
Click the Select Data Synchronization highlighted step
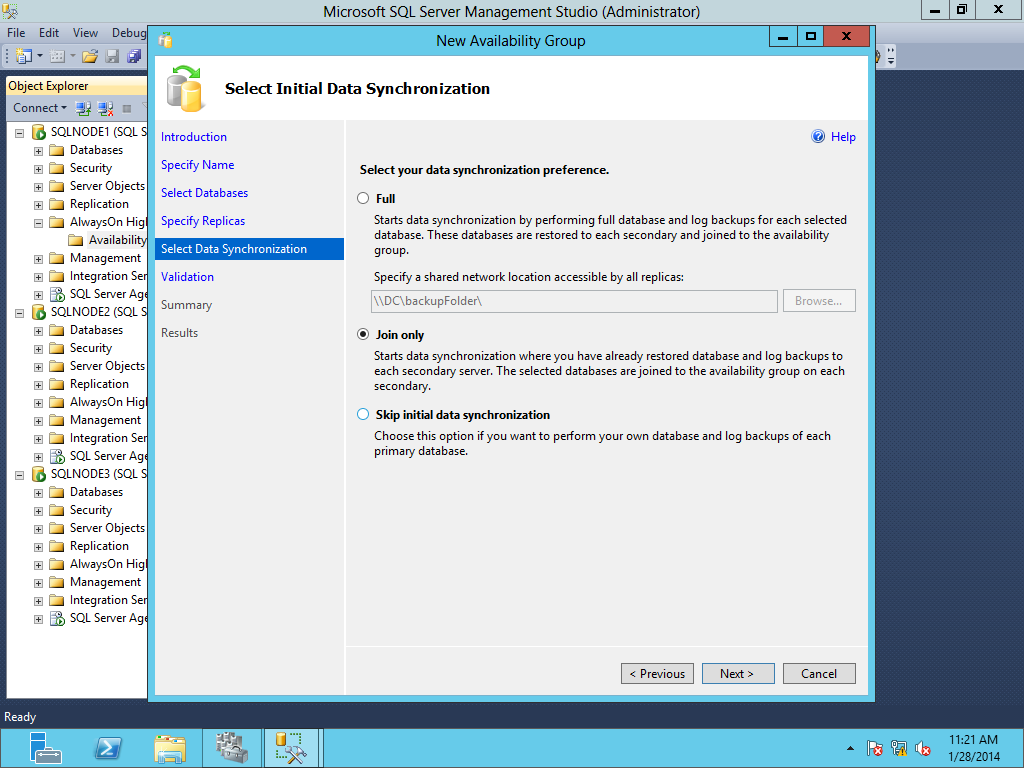pos(249,249)
